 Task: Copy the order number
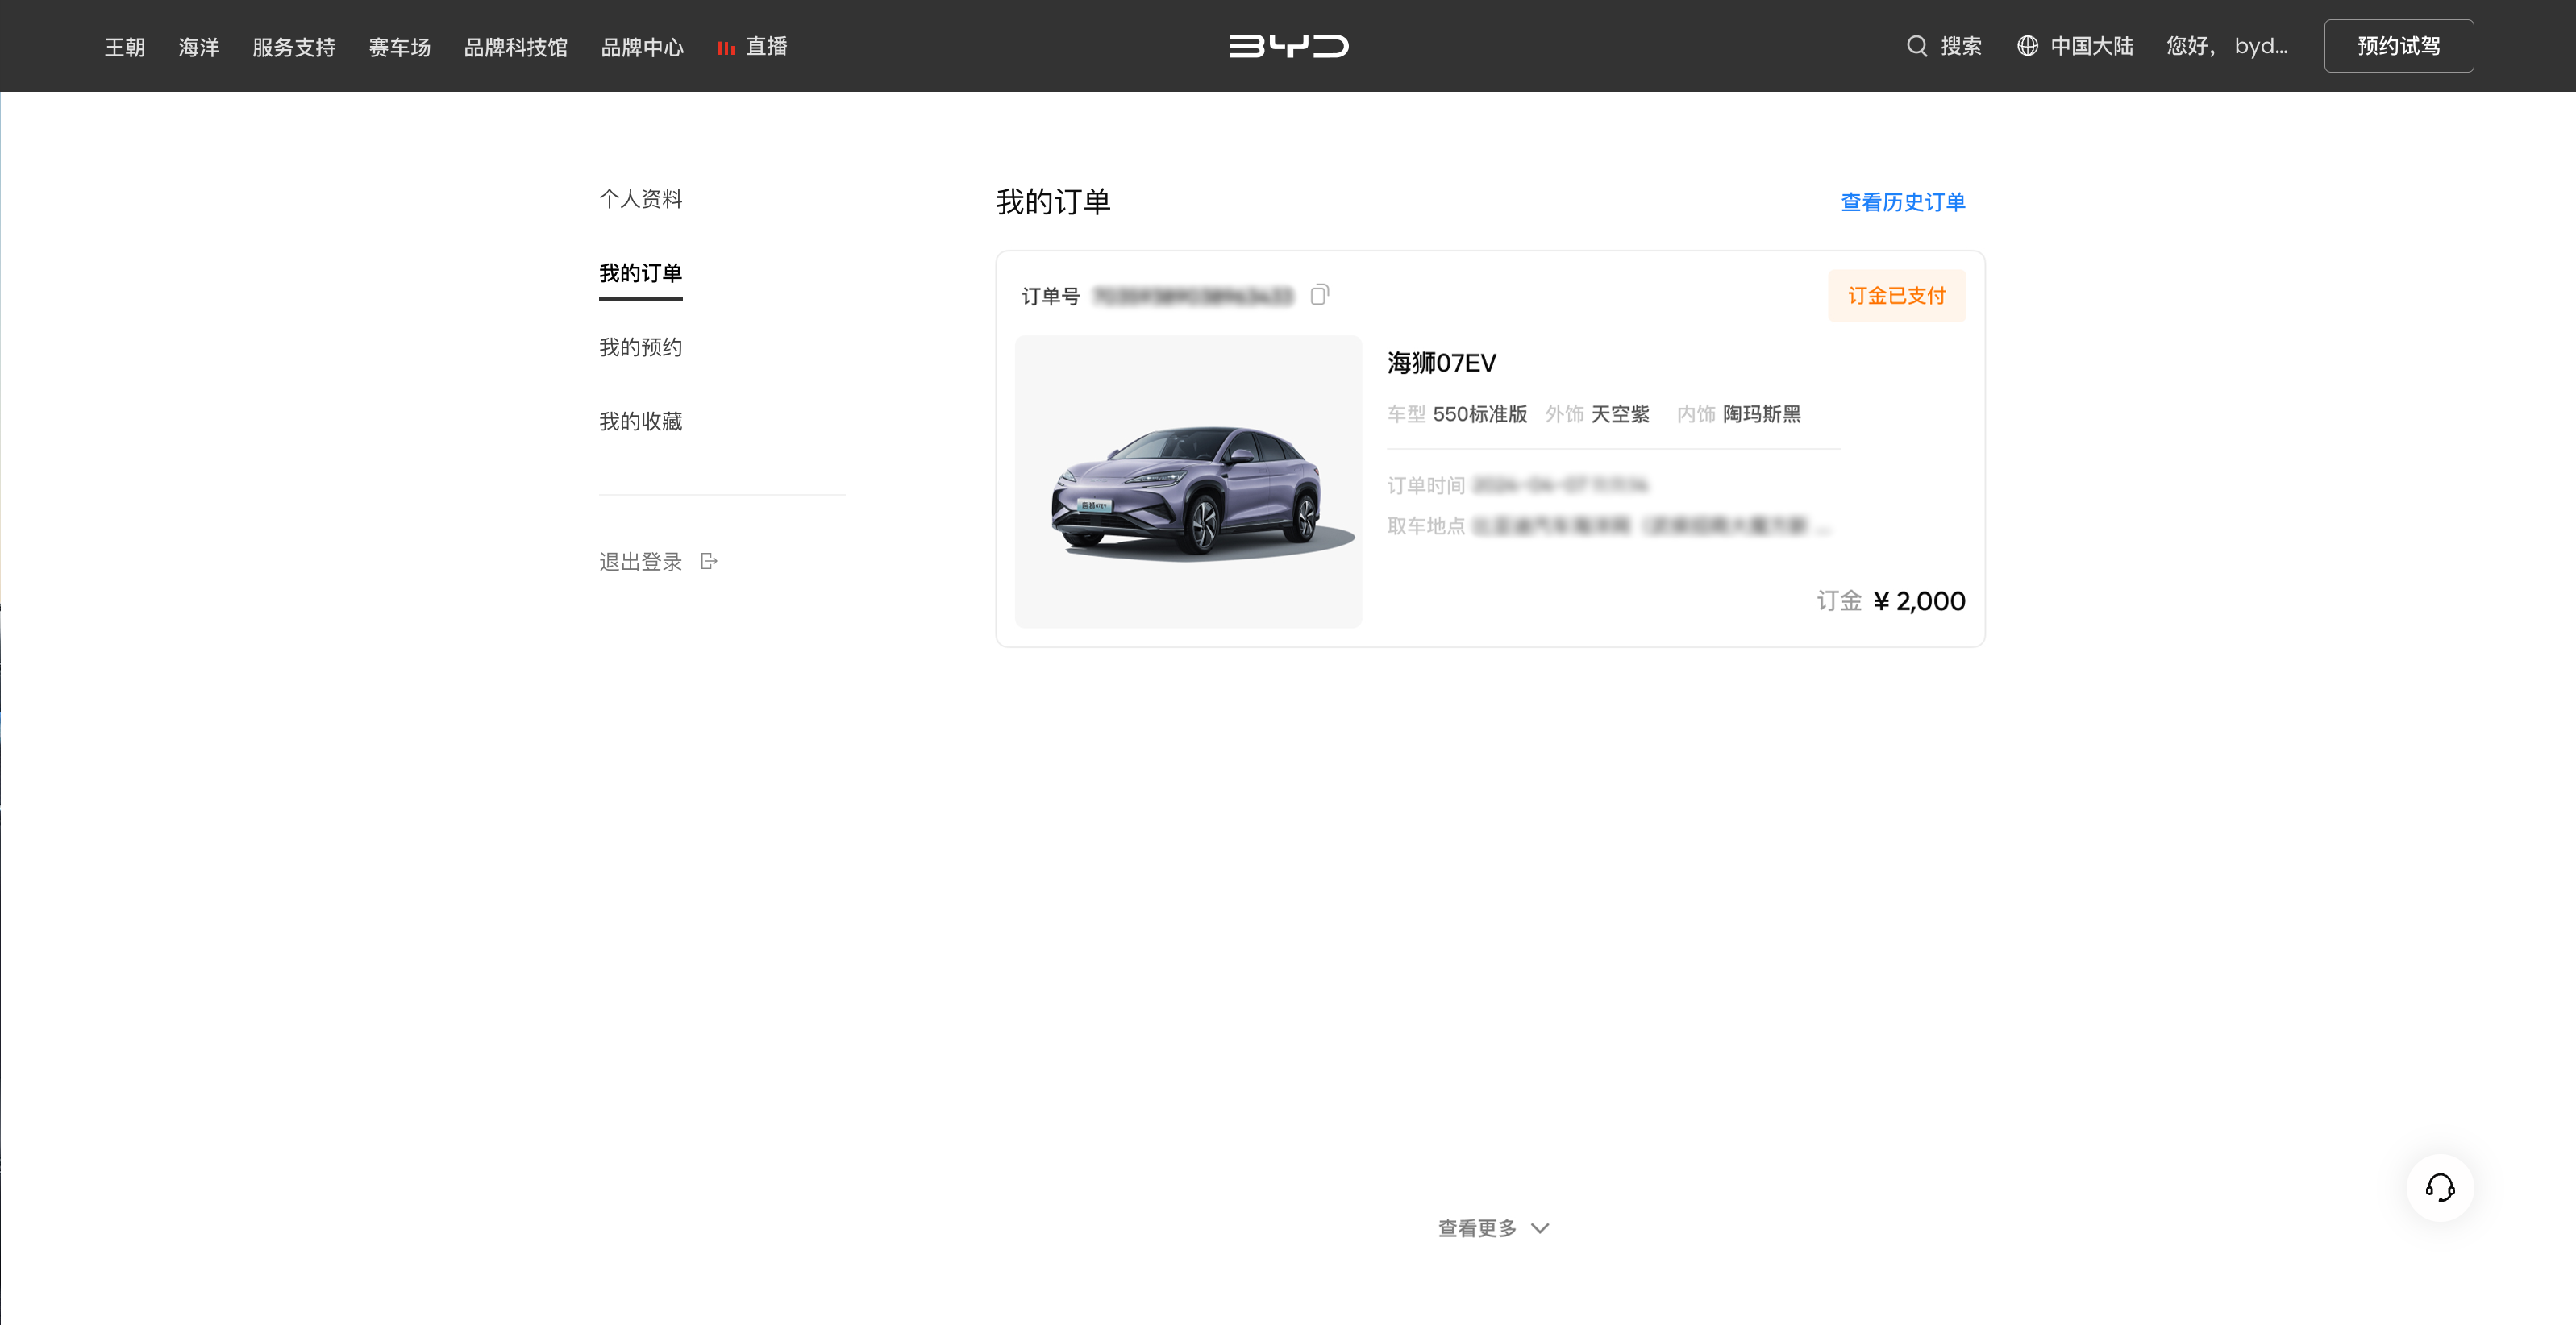[x=1319, y=295]
